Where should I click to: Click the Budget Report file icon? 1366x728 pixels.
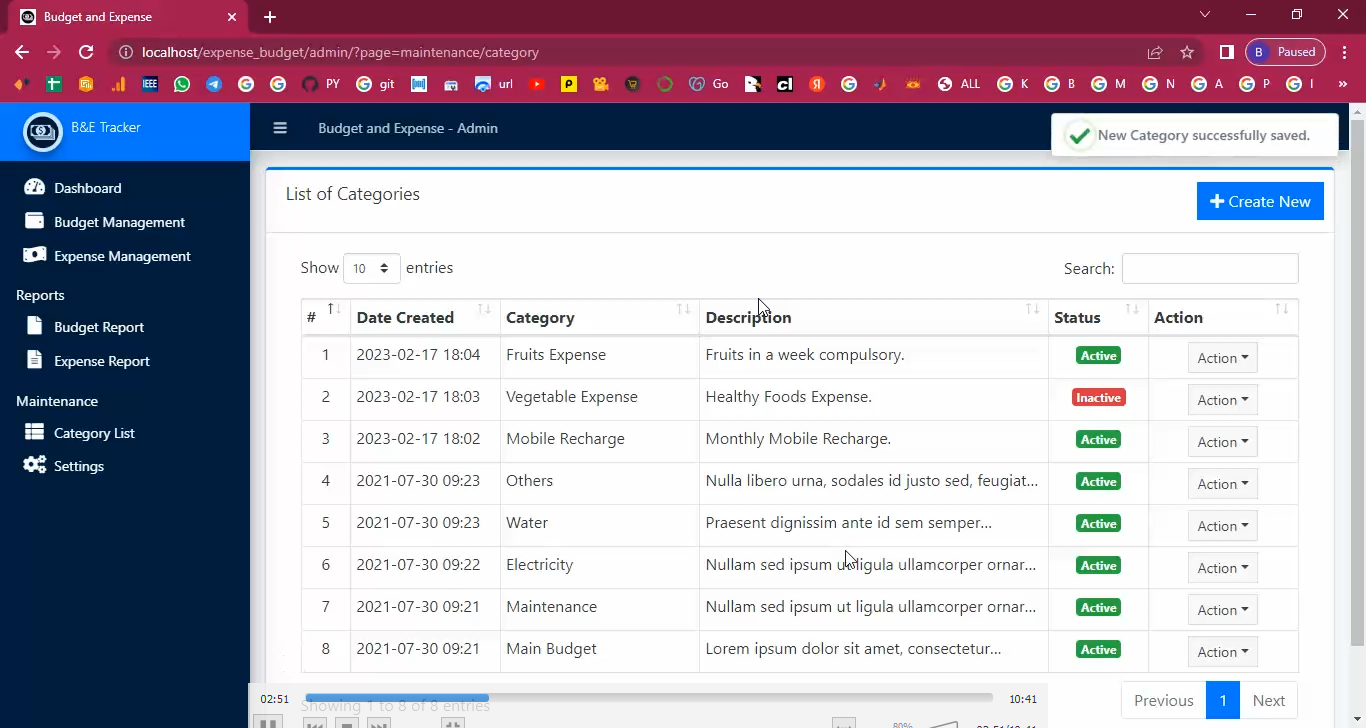35,326
